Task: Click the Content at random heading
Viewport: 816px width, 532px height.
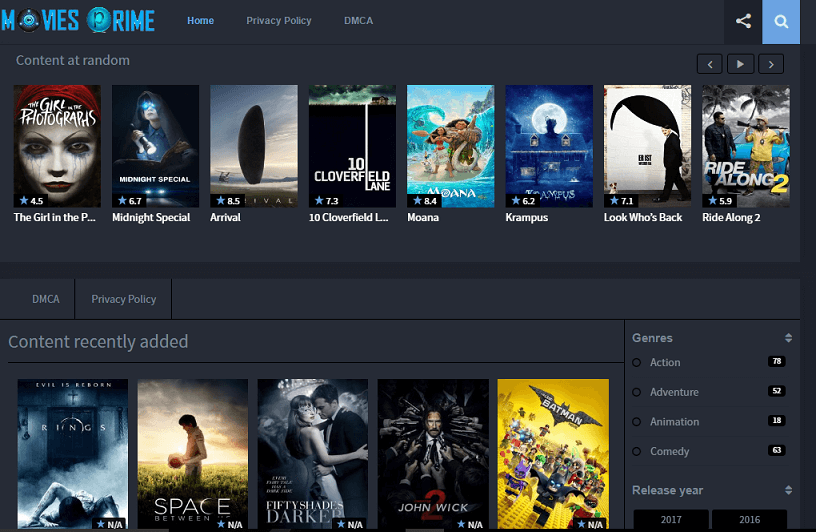Action: click(x=73, y=60)
